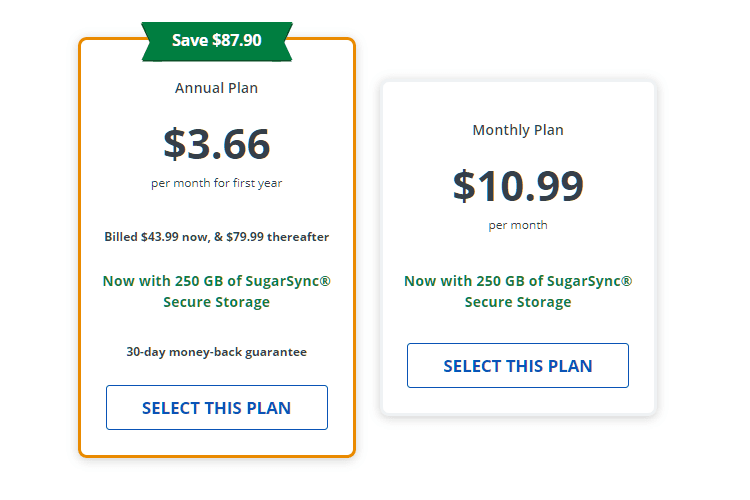Click the green Save $87.90 ribbon banner
750x500 pixels.
[217, 41]
